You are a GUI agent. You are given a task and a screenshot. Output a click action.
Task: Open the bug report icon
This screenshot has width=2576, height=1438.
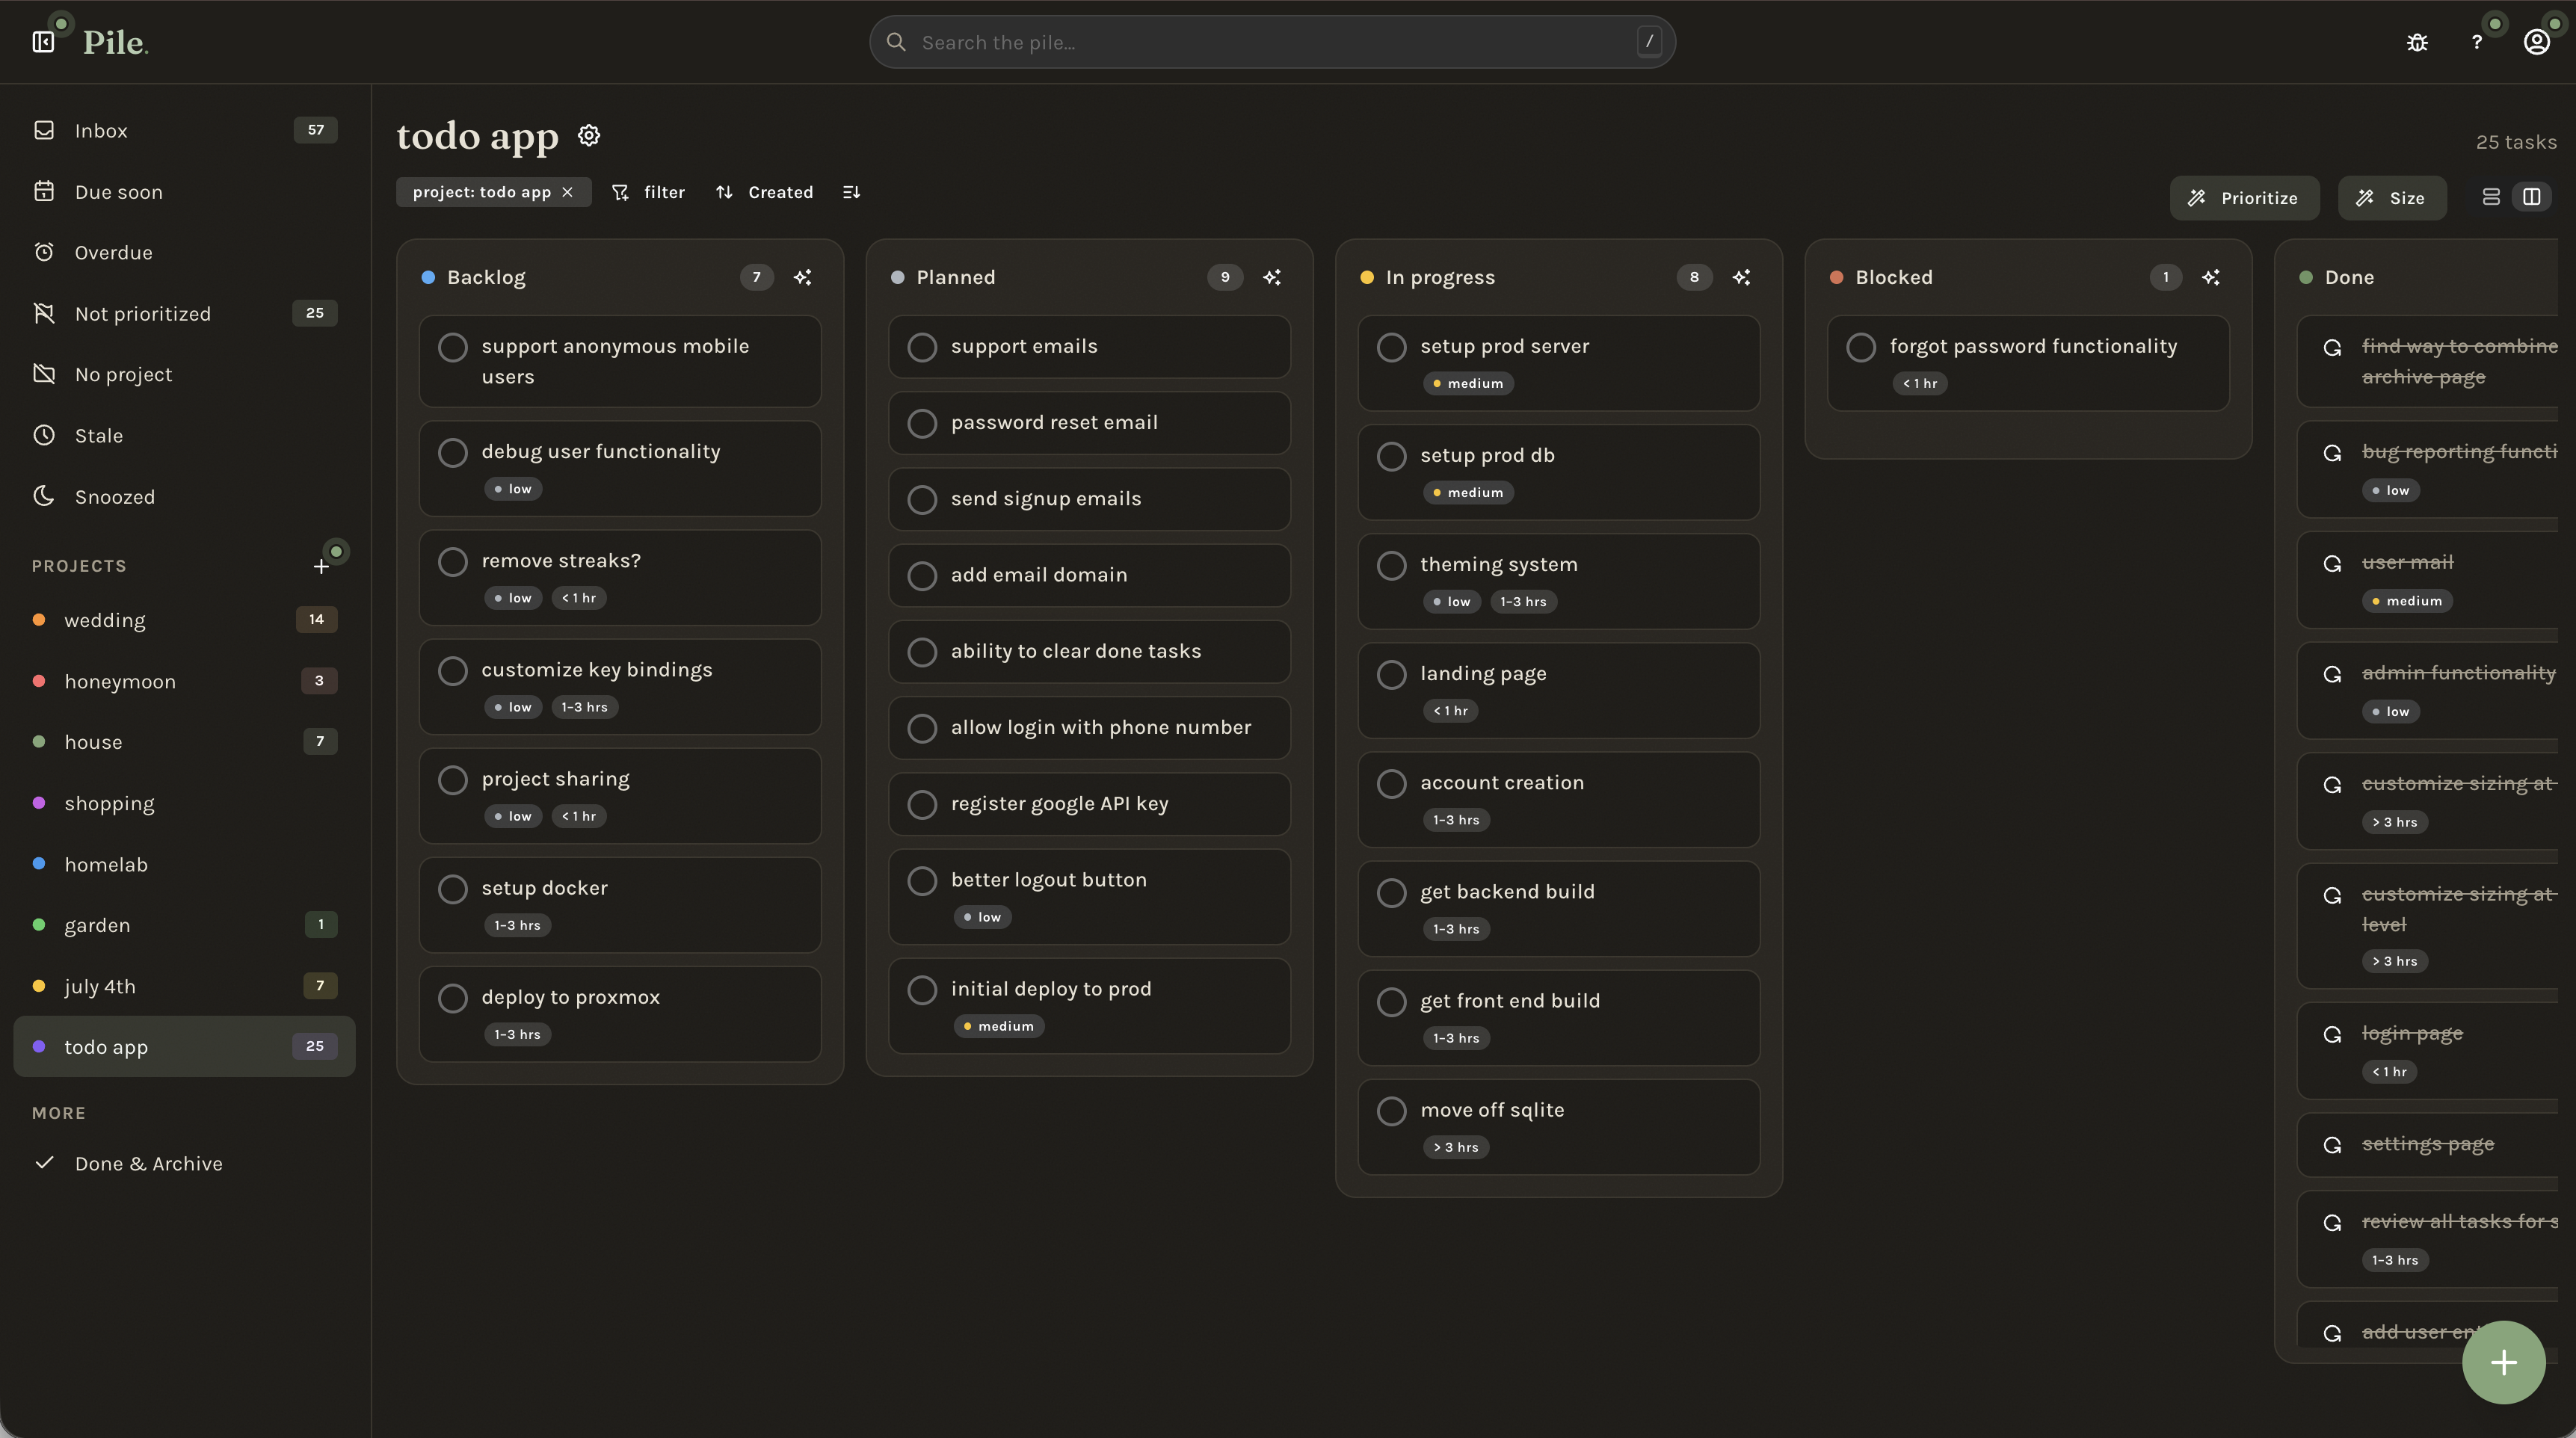(x=2417, y=42)
